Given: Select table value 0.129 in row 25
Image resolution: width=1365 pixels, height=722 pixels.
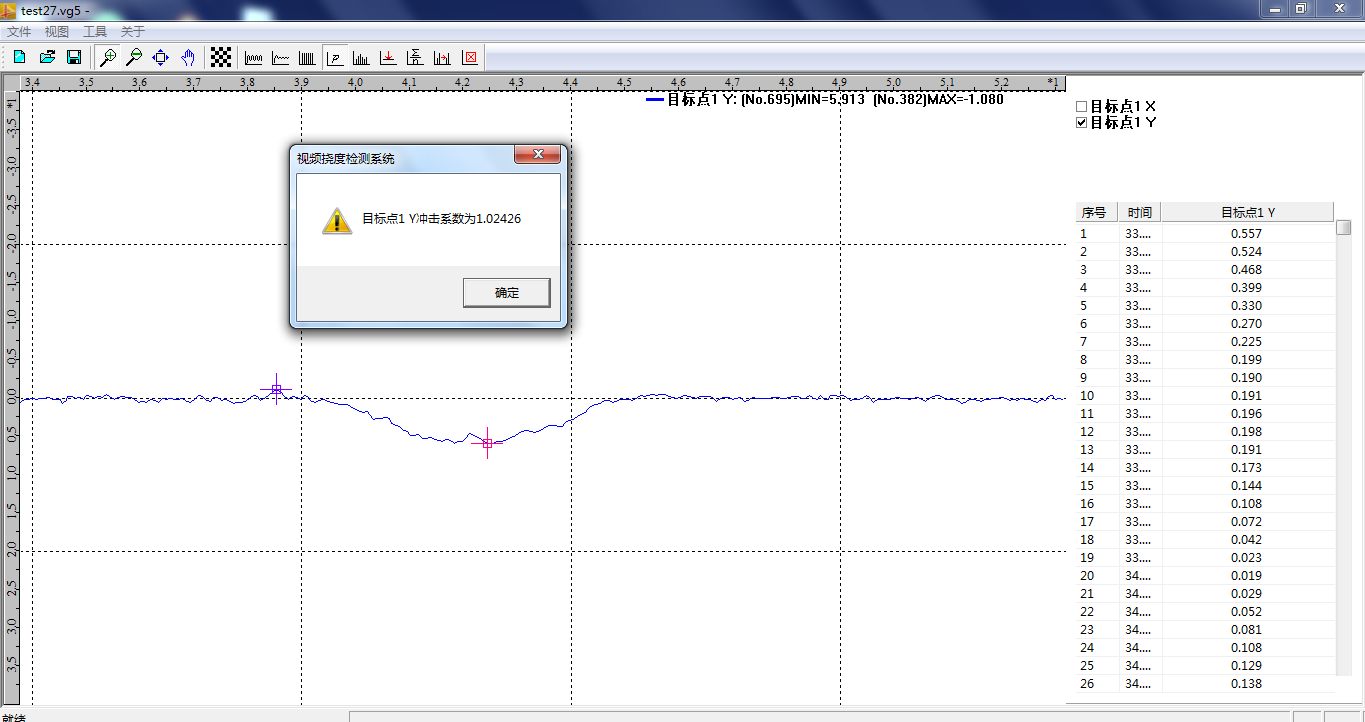Looking at the screenshot, I should 1246,666.
